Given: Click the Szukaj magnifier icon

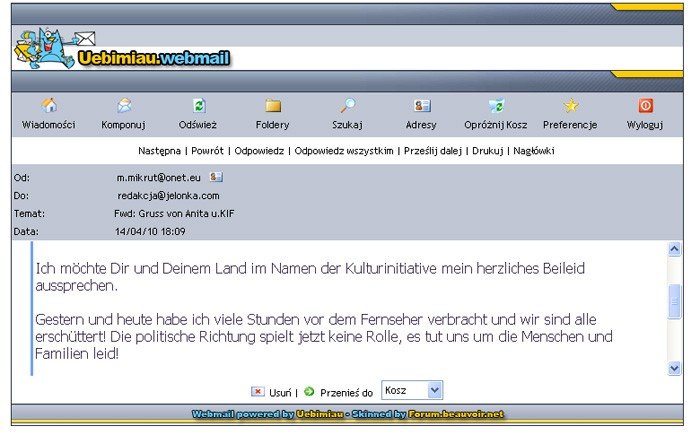Looking at the screenshot, I should point(348,106).
